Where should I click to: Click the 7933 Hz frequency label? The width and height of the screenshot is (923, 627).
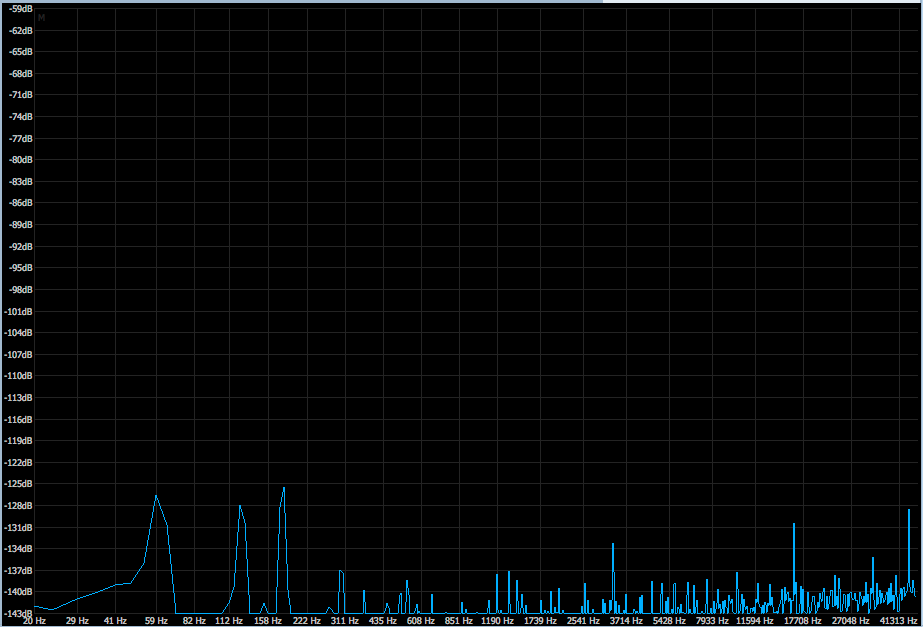[712, 621]
